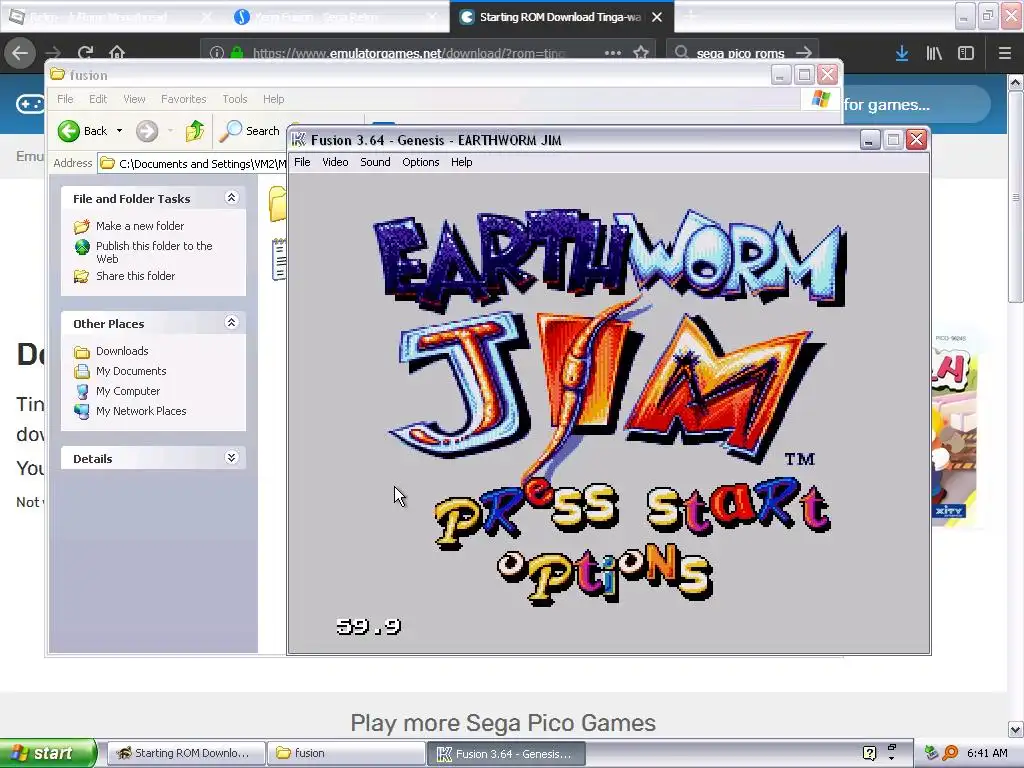Click the Windows Start button

tap(48, 753)
